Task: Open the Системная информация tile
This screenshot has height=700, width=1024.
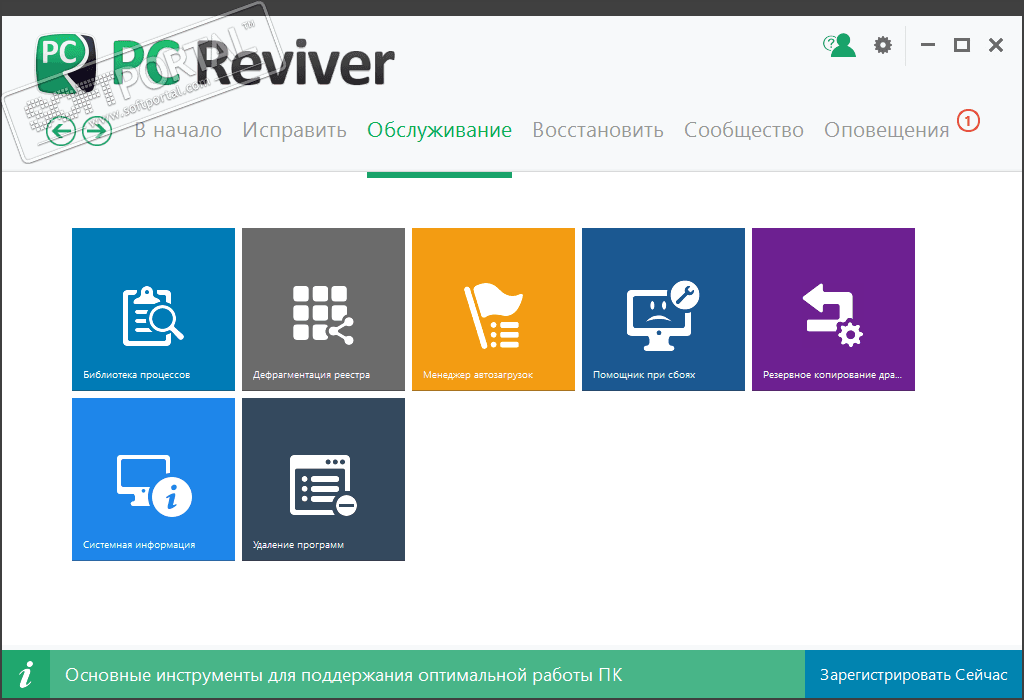Action: (x=153, y=479)
